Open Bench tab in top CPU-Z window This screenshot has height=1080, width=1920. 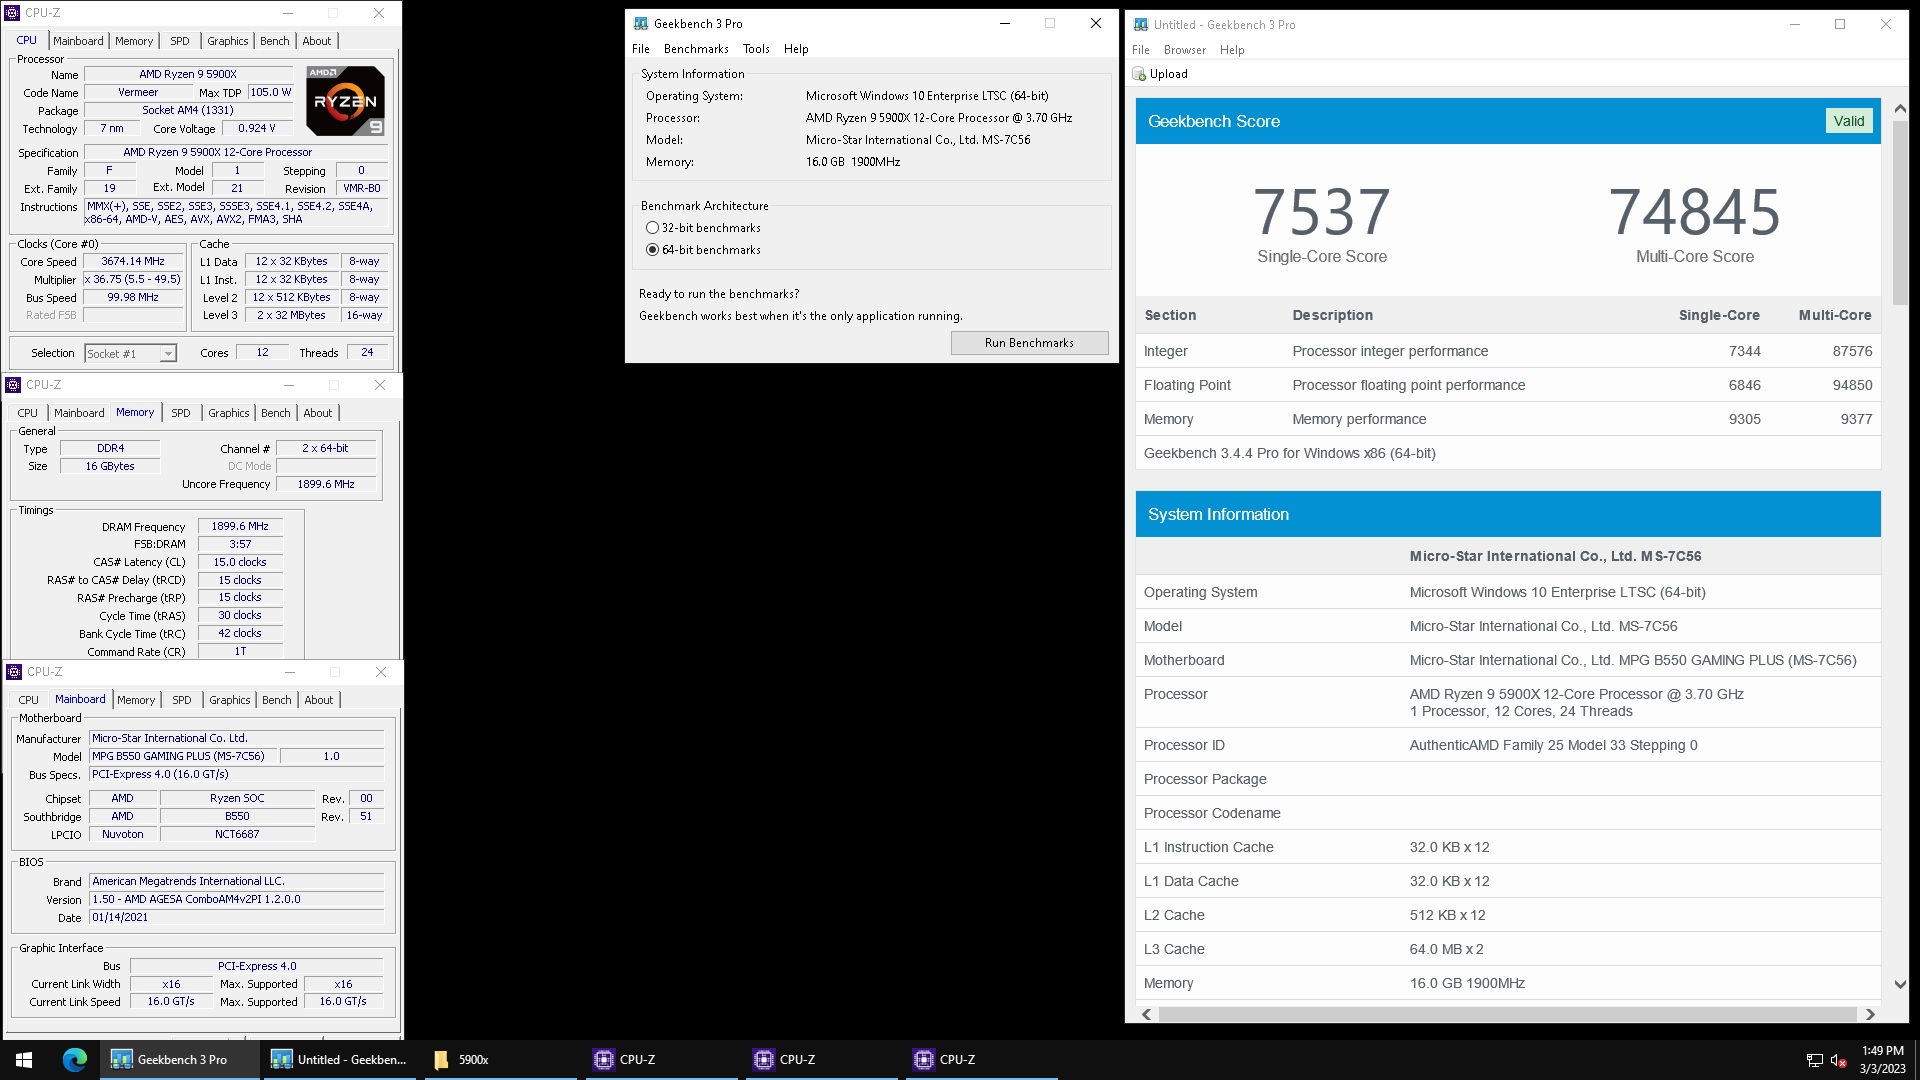275,41
